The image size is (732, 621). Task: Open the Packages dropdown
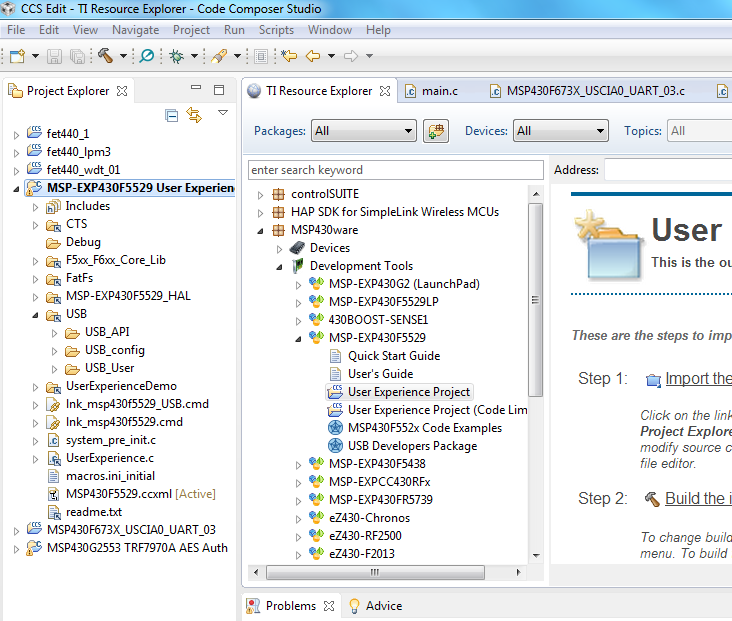(364, 131)
